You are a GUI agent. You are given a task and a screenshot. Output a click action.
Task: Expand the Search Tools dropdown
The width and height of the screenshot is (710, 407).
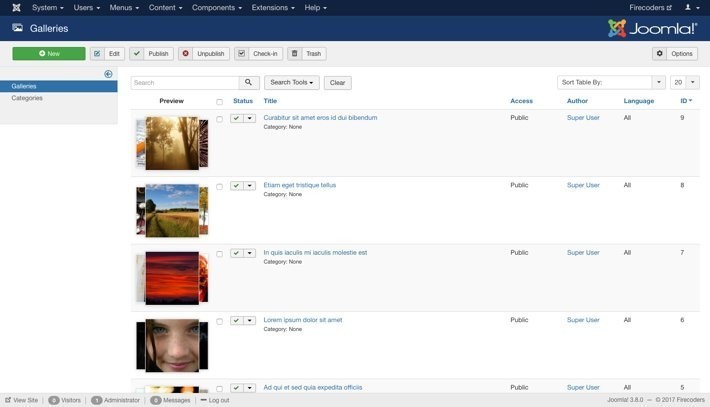[292, 82]
